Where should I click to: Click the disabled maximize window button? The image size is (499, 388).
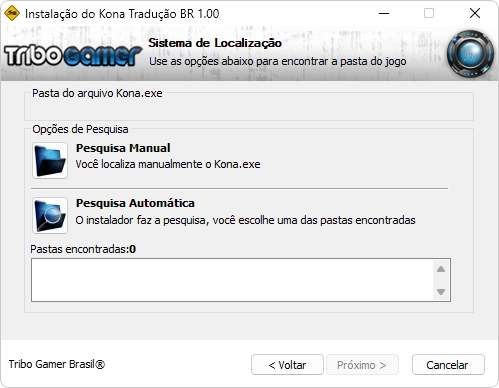(429, 13)
